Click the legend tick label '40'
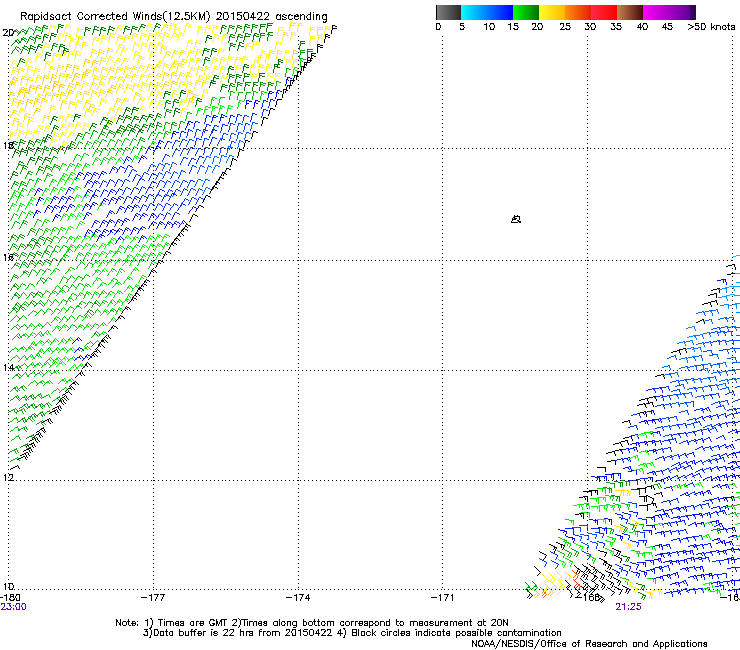The width and height of the screenshot is (740, 650). pyautogui.click(x=642, y=27)
